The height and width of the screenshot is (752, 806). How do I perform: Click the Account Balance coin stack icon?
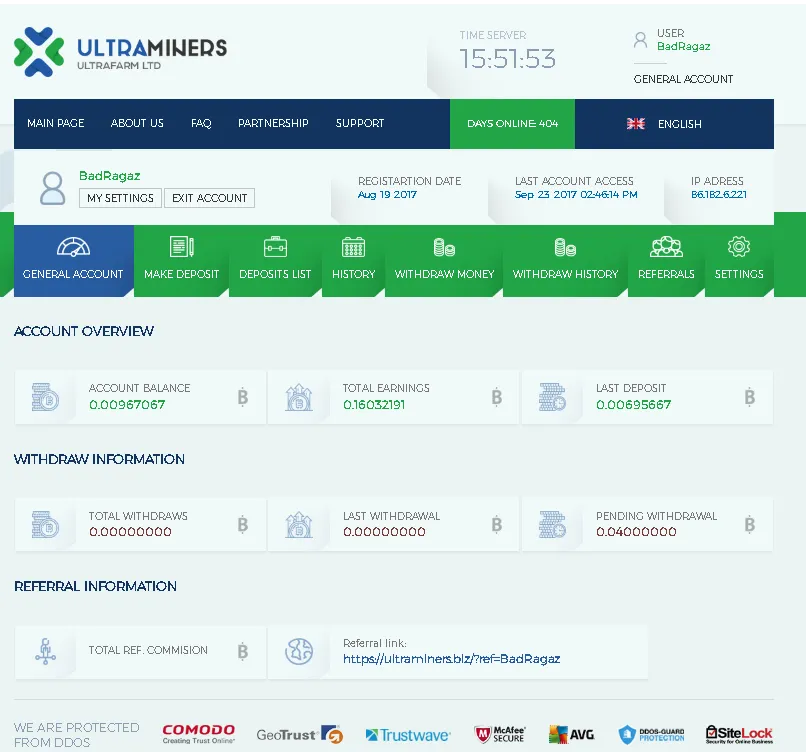pos(45,397)
